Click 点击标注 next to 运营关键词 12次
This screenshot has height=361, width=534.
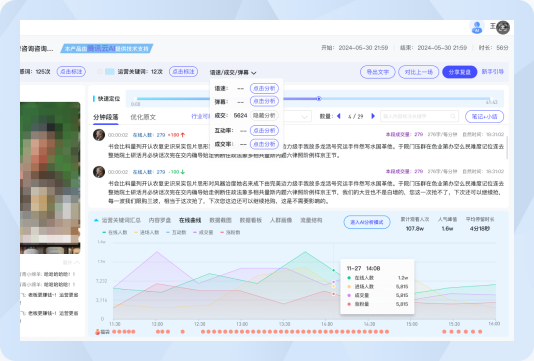click(184, 72)
